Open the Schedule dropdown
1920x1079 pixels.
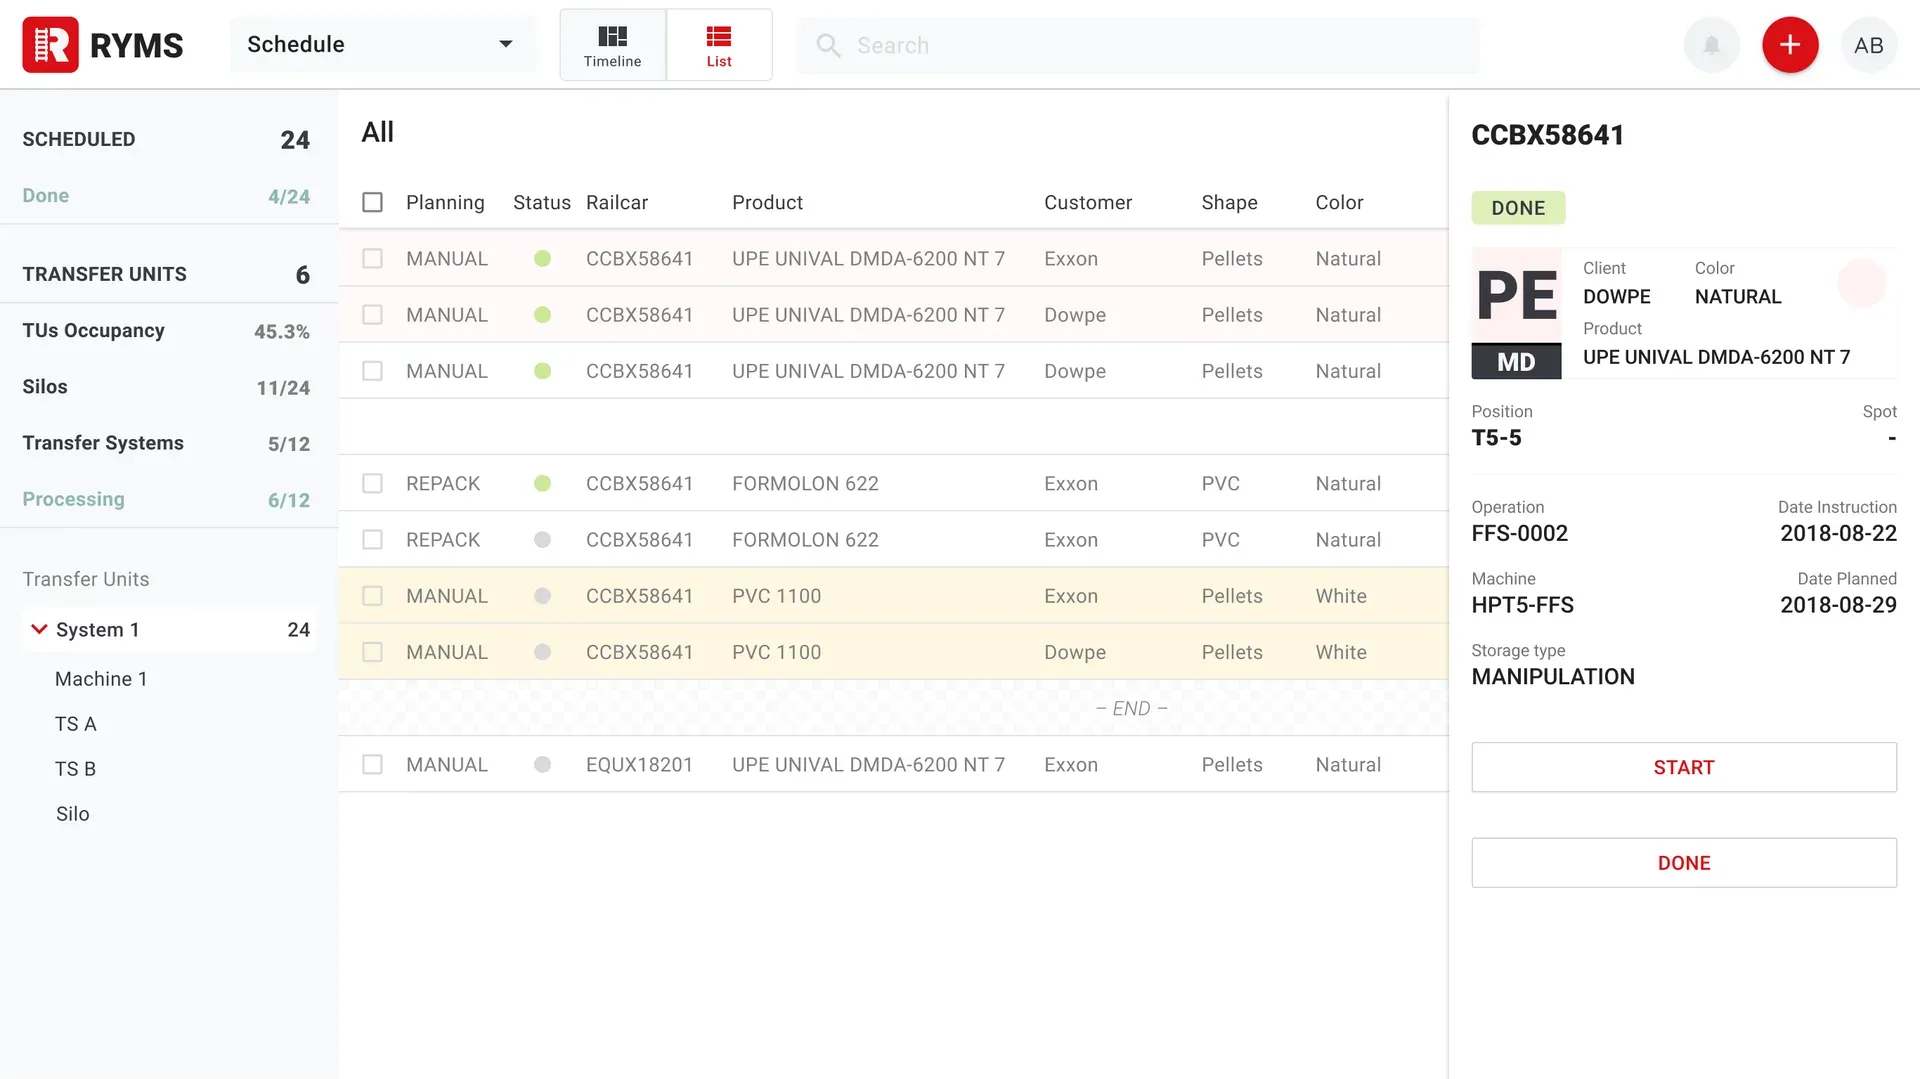(x=383, y=44)
